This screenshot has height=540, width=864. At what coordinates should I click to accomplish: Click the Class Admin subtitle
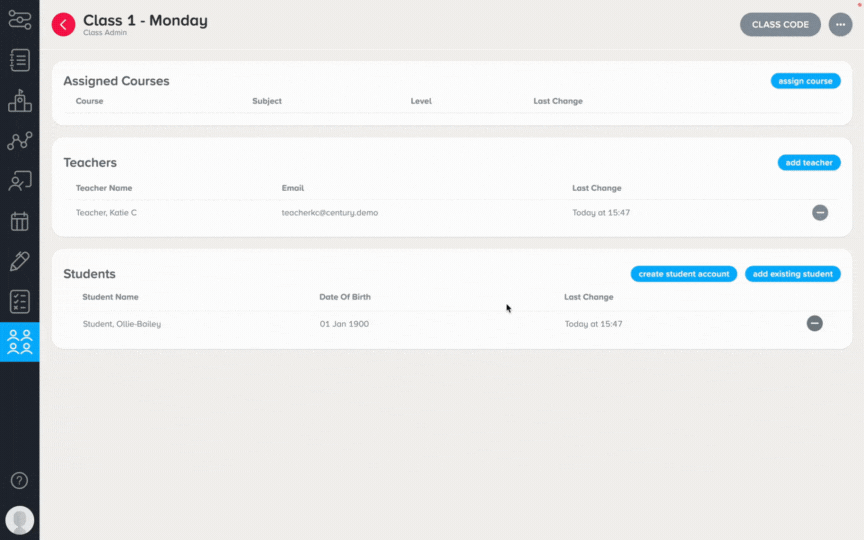[105, 33]
